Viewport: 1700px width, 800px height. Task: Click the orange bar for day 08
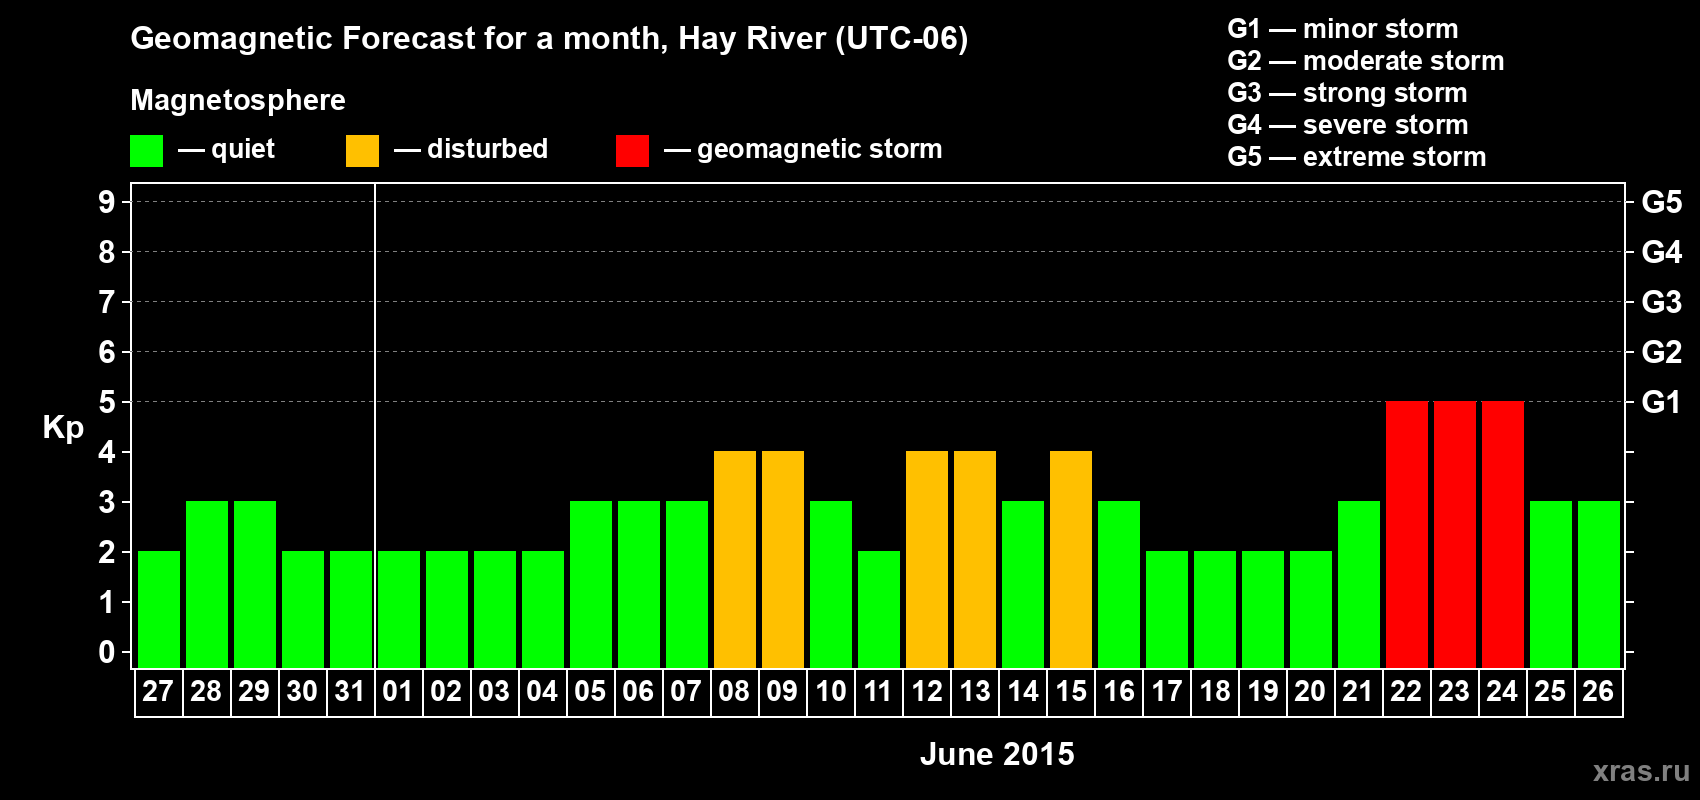pyautogui.click(x=735, y=559)
